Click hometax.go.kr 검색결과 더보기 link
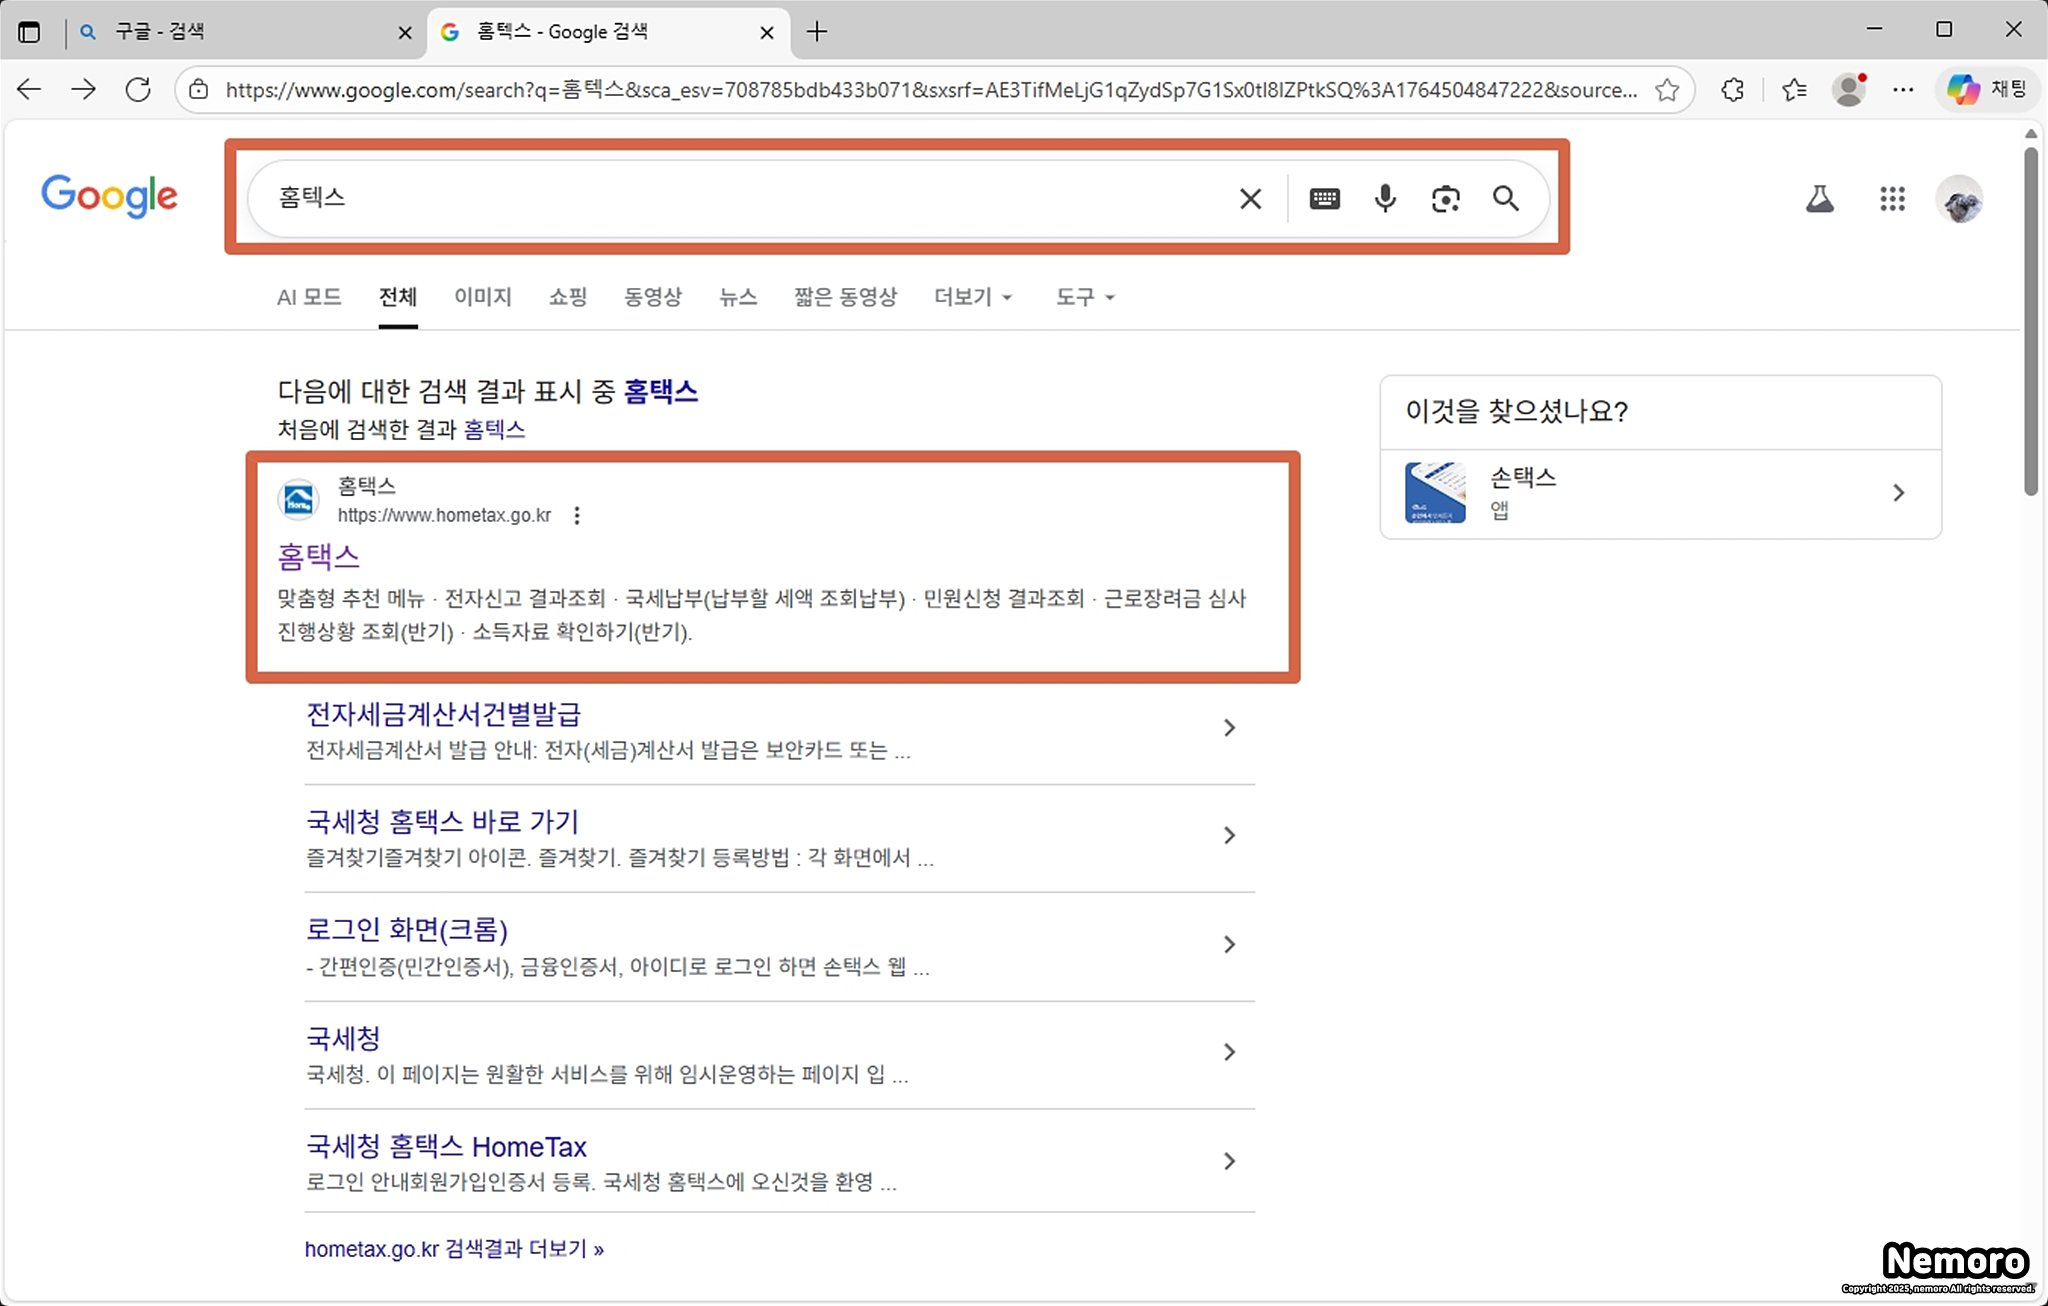Viewport: 2048px width, 1306px height. (454, 1249)
